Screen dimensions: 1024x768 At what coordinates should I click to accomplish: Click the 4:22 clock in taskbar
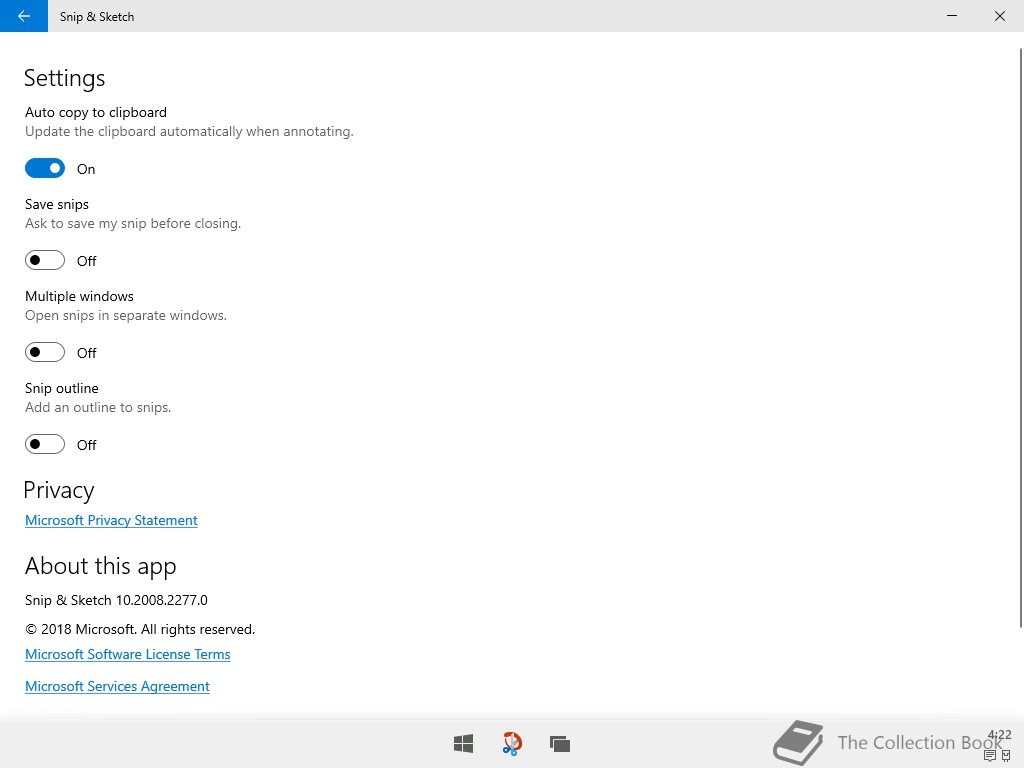coord(1000,735)
